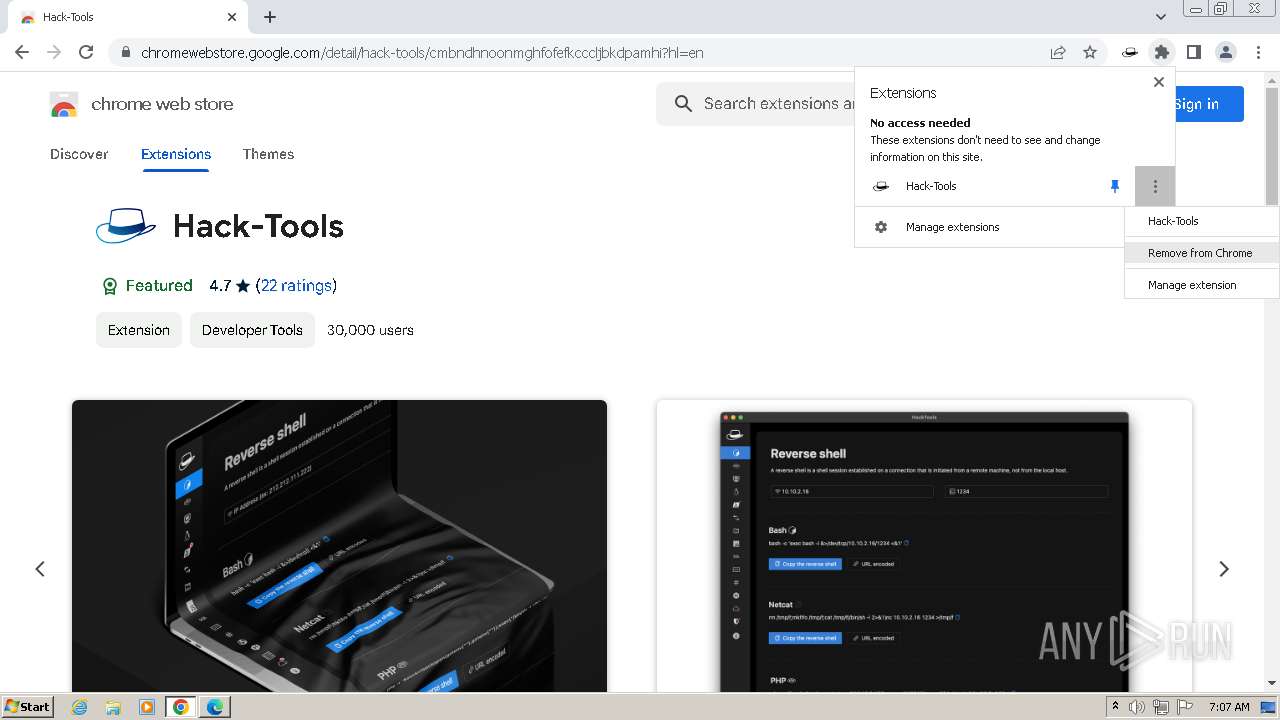Open File Explorer from the taskbar
1280x720 pixels.
[x=113, y=707]
